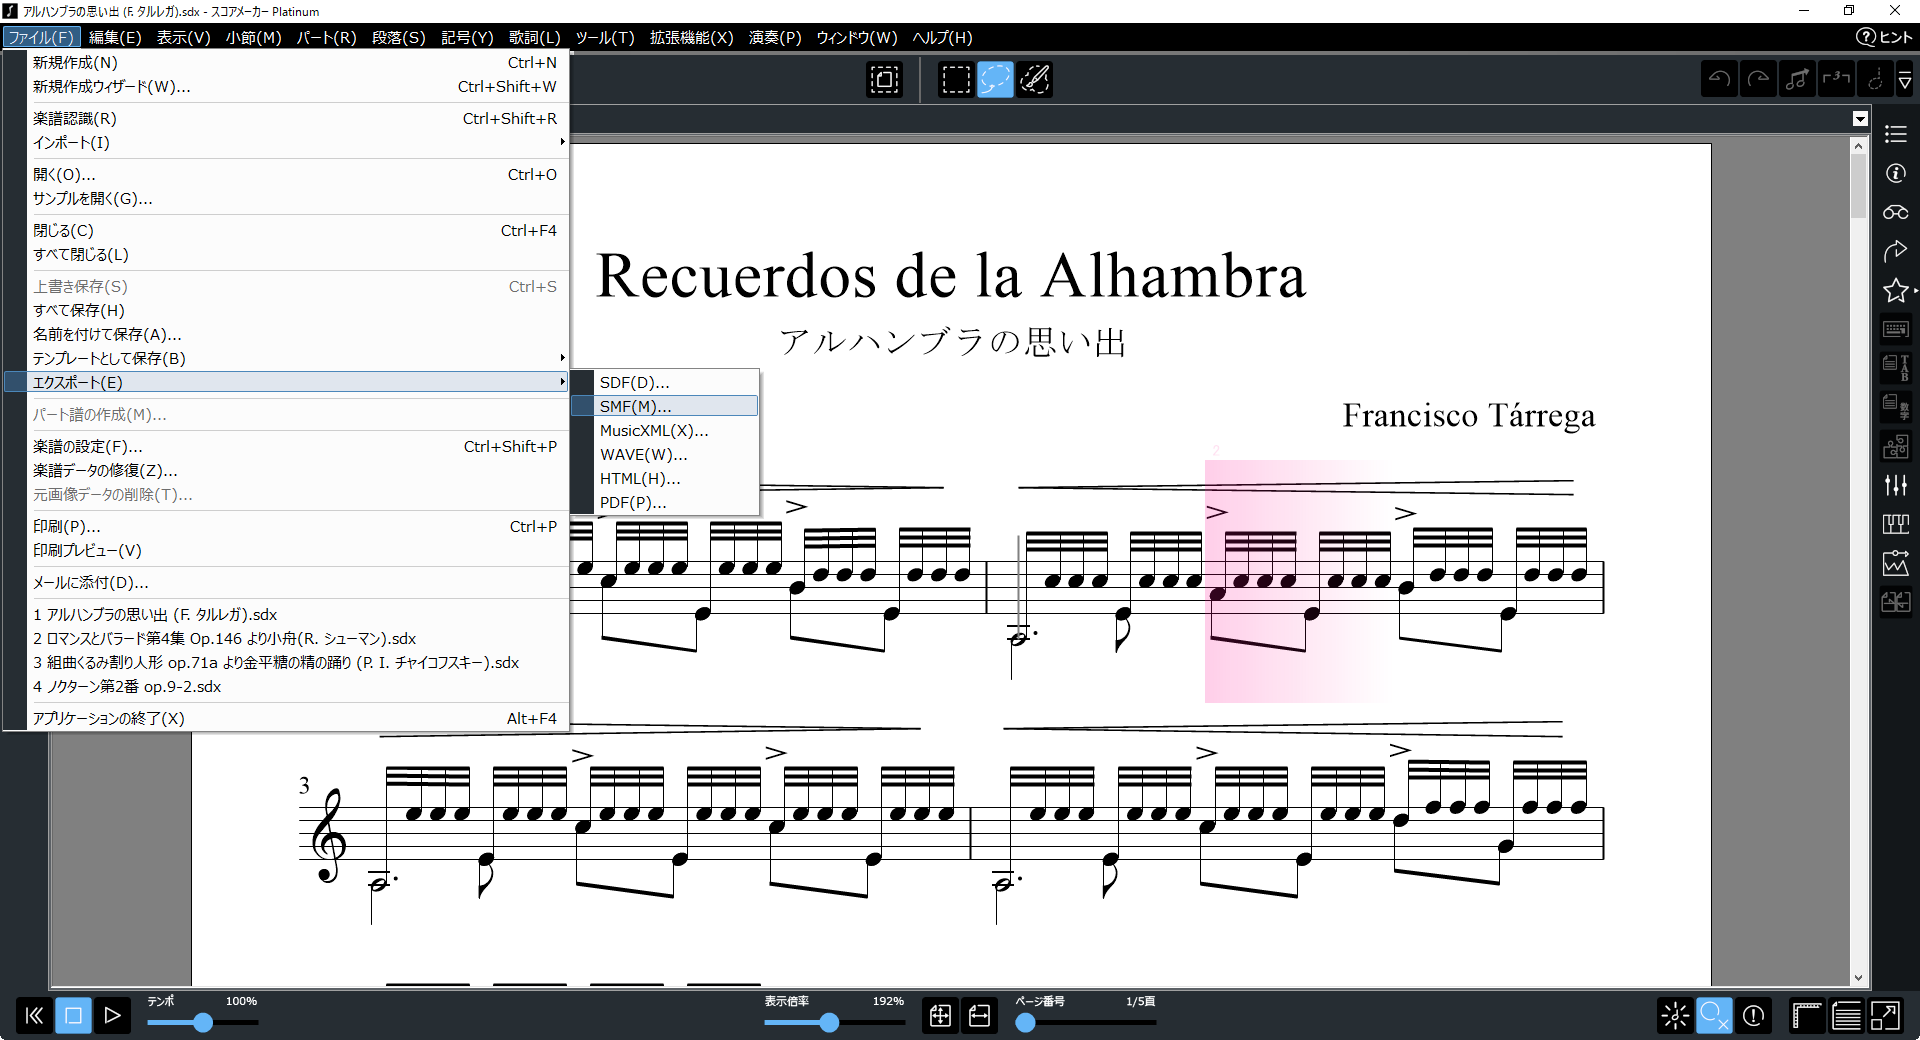Open the document tab dropdown arrow
This screenshot has width=1920, height=1040.
point(1860,119)
